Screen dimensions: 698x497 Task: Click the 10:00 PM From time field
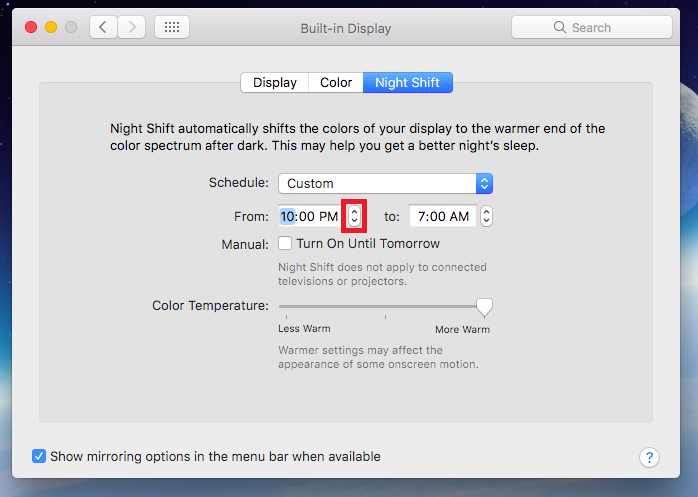point(309,216)
